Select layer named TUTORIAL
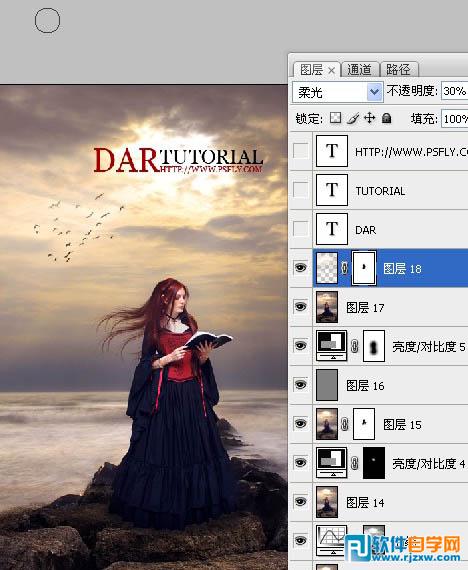The width and height of the screenshot is (468, 570). pos(380,191)
